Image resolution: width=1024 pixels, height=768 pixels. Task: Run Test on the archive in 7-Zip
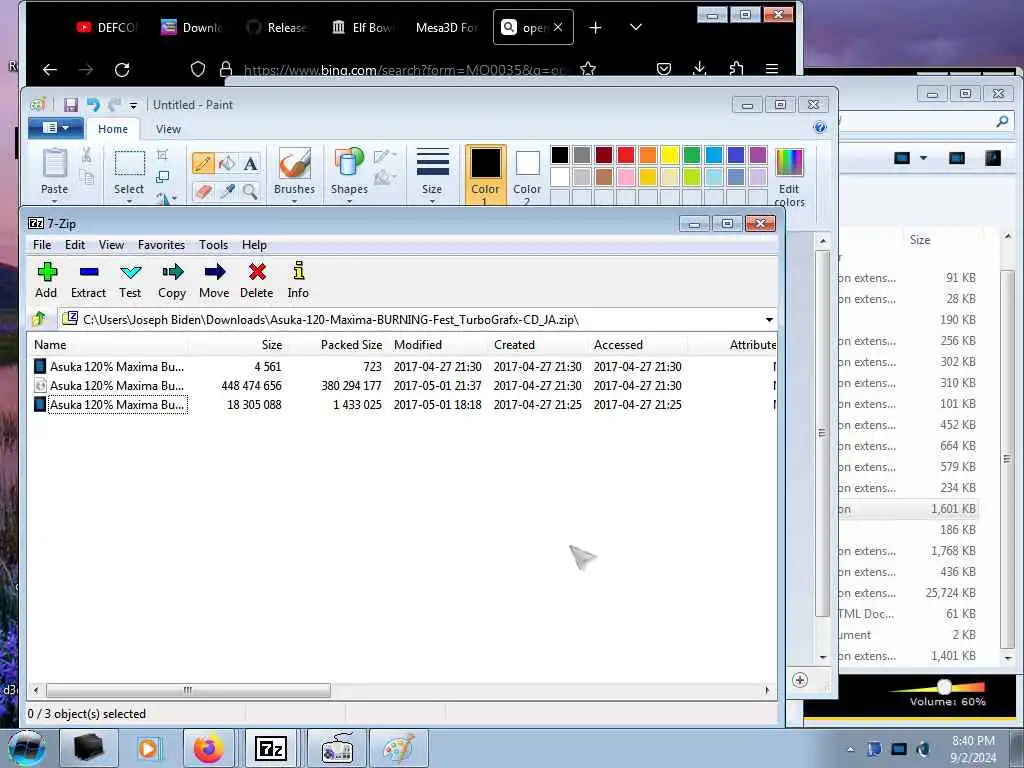(130, 280)
